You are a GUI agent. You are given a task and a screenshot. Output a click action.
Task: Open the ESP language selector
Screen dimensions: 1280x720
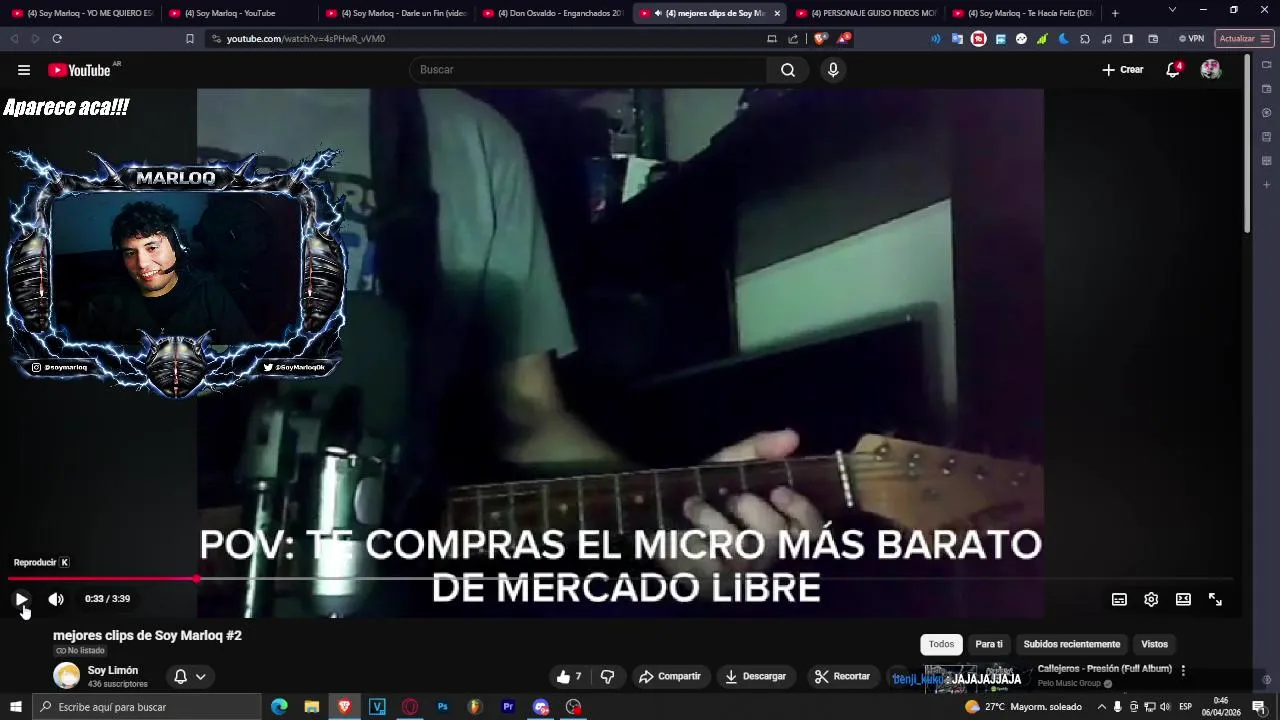(1185, 707)
